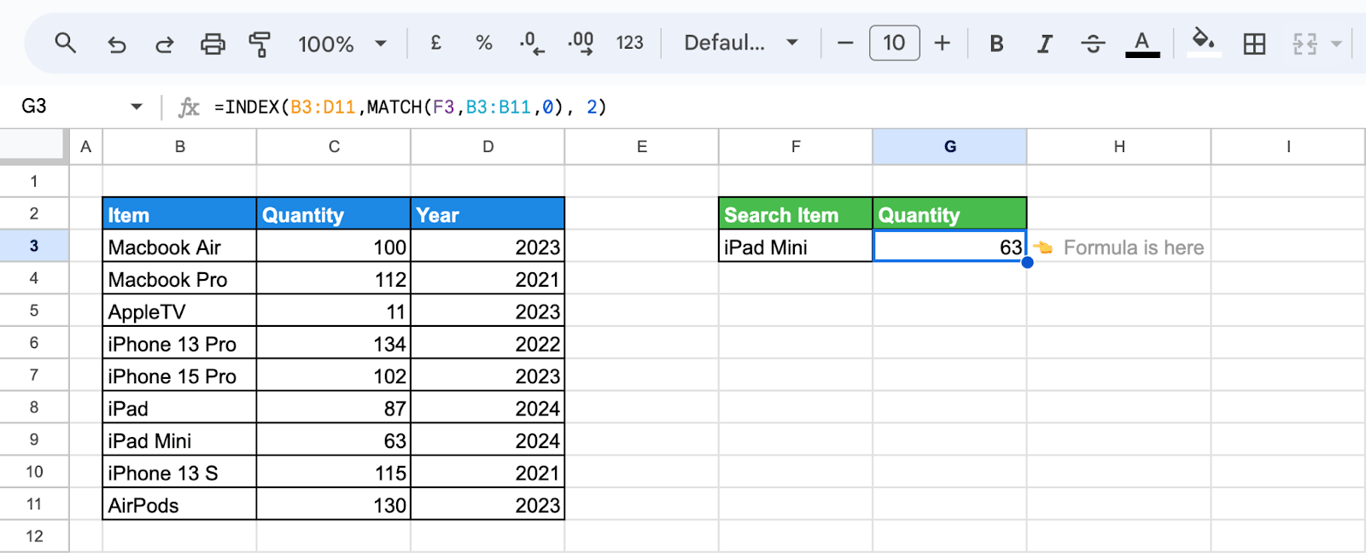This screenshot has height=553, width=1366.
Task: Format as currency with £ icon
Action: (436, 43)
